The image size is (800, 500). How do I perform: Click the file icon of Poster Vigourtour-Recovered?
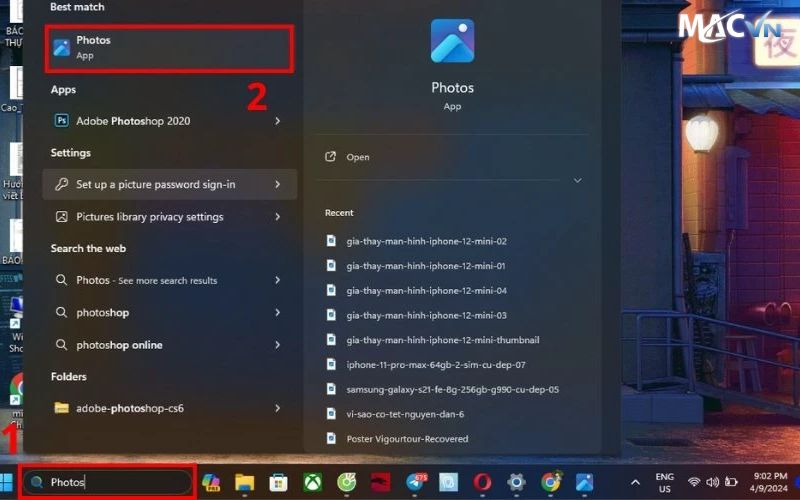[332, 438]
